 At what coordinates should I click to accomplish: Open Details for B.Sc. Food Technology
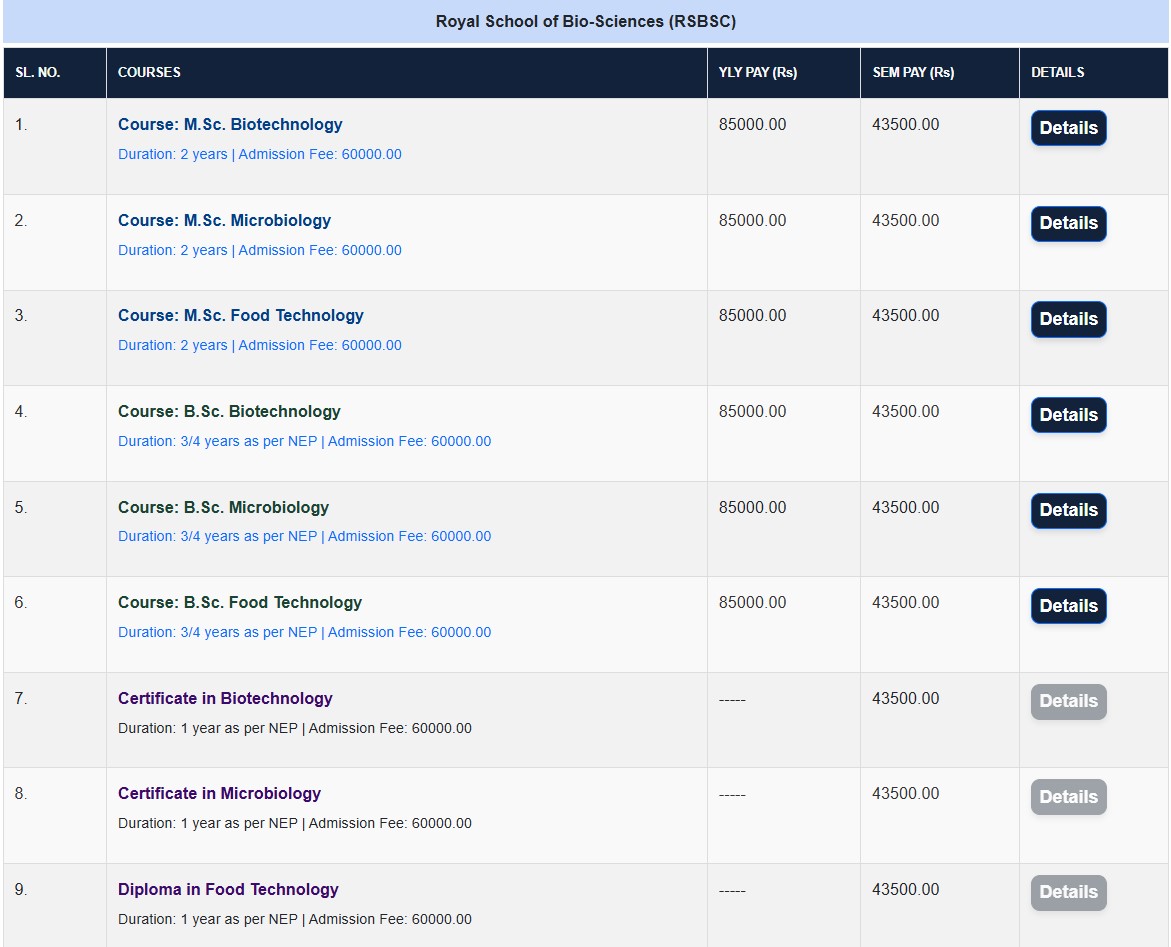tap(1068, 606)
